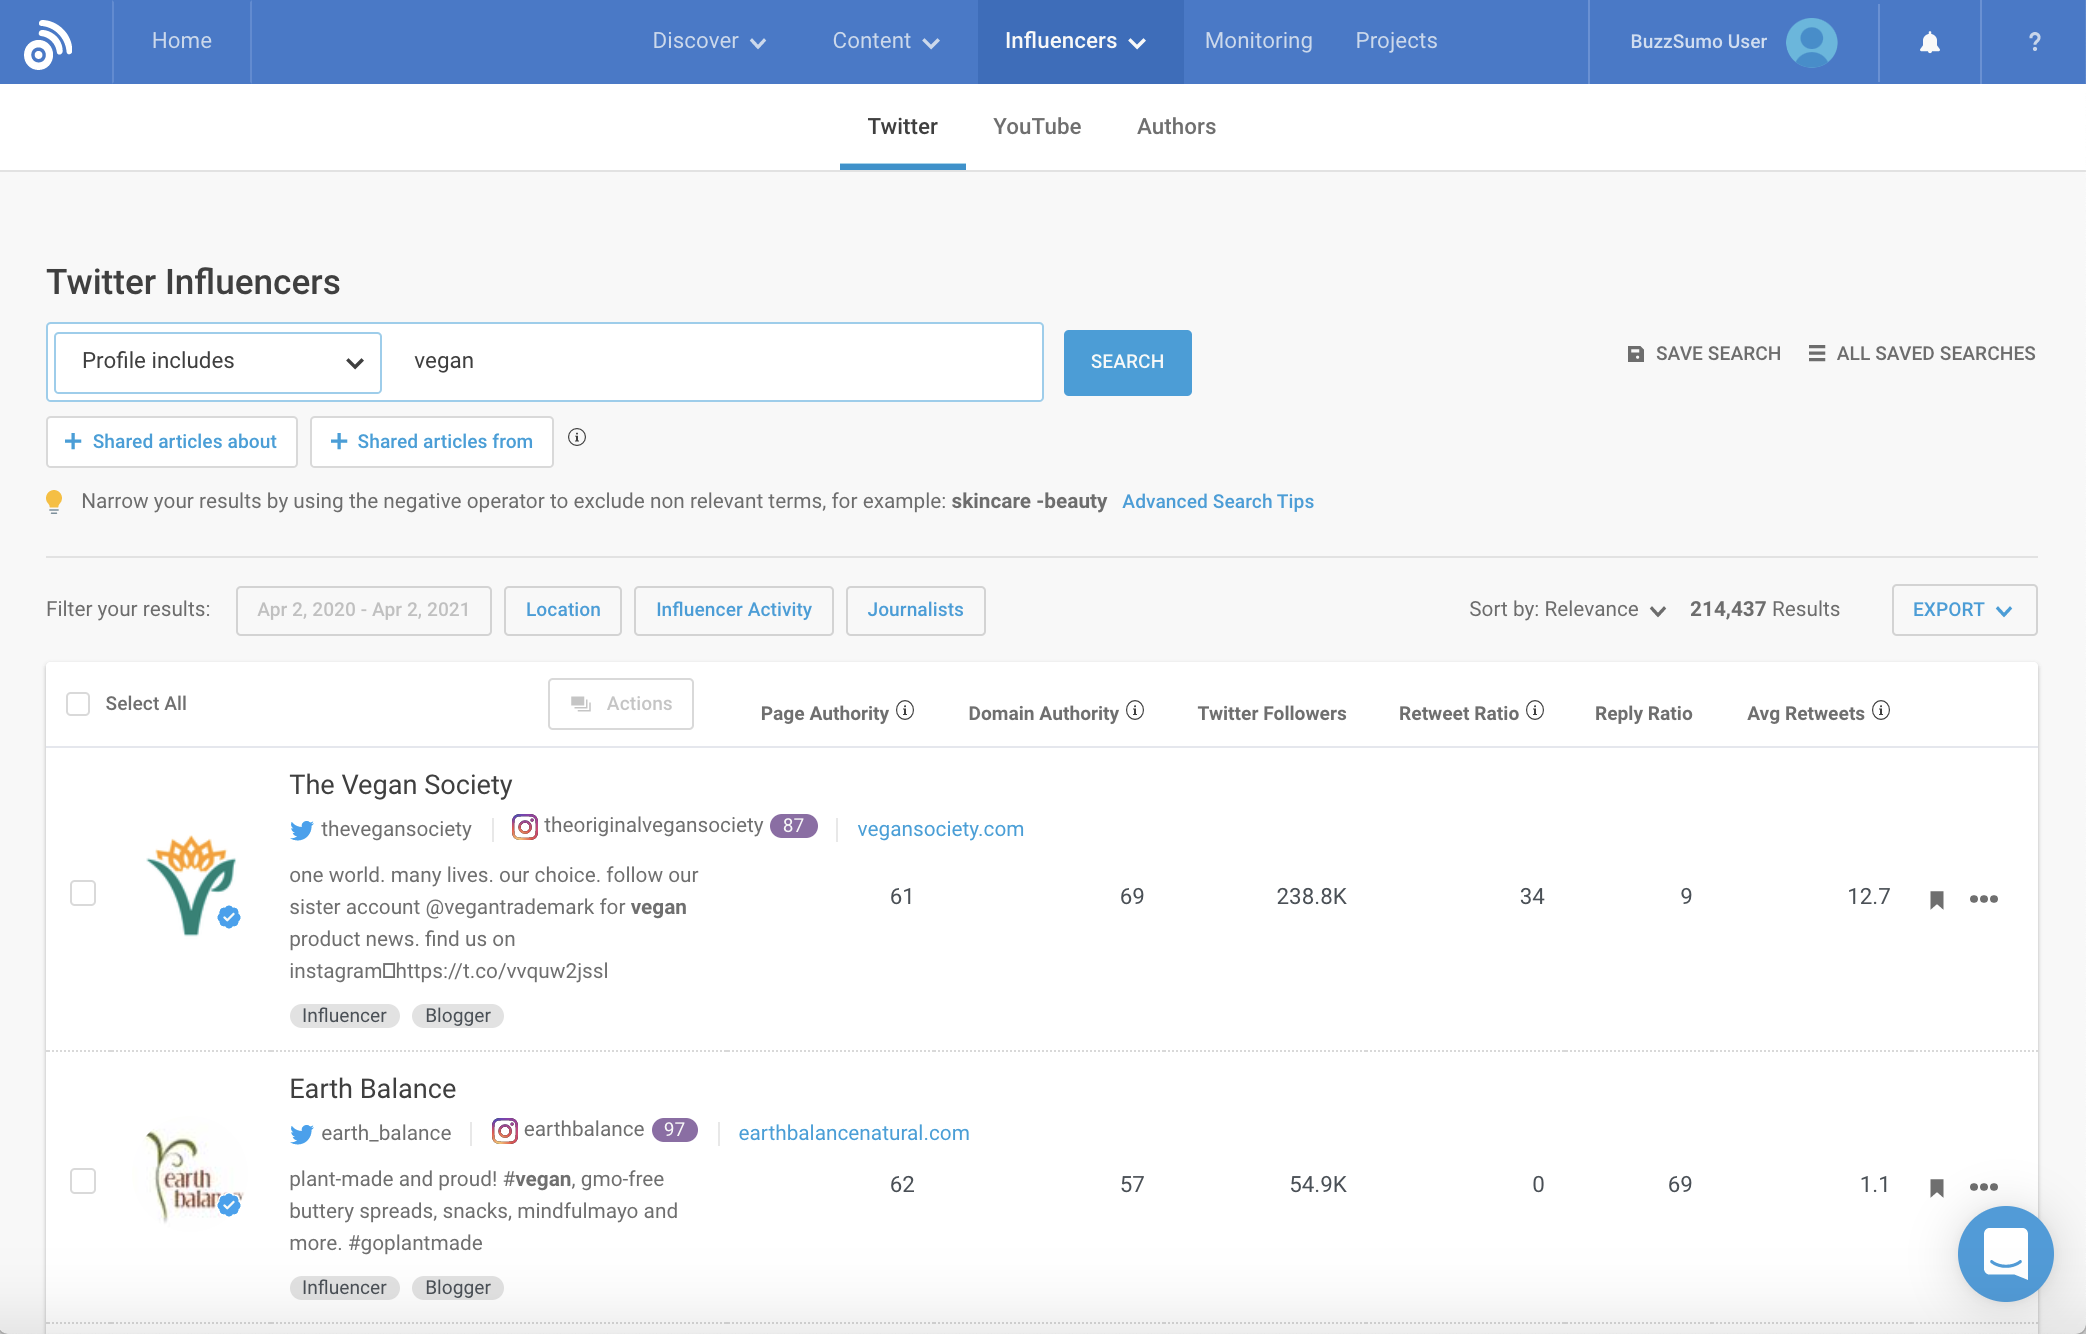Viewport: 2086px width, 1334px height.
Task: Click the Page Authority info icon
Action: pyautogui.click(x=905, y=710)
